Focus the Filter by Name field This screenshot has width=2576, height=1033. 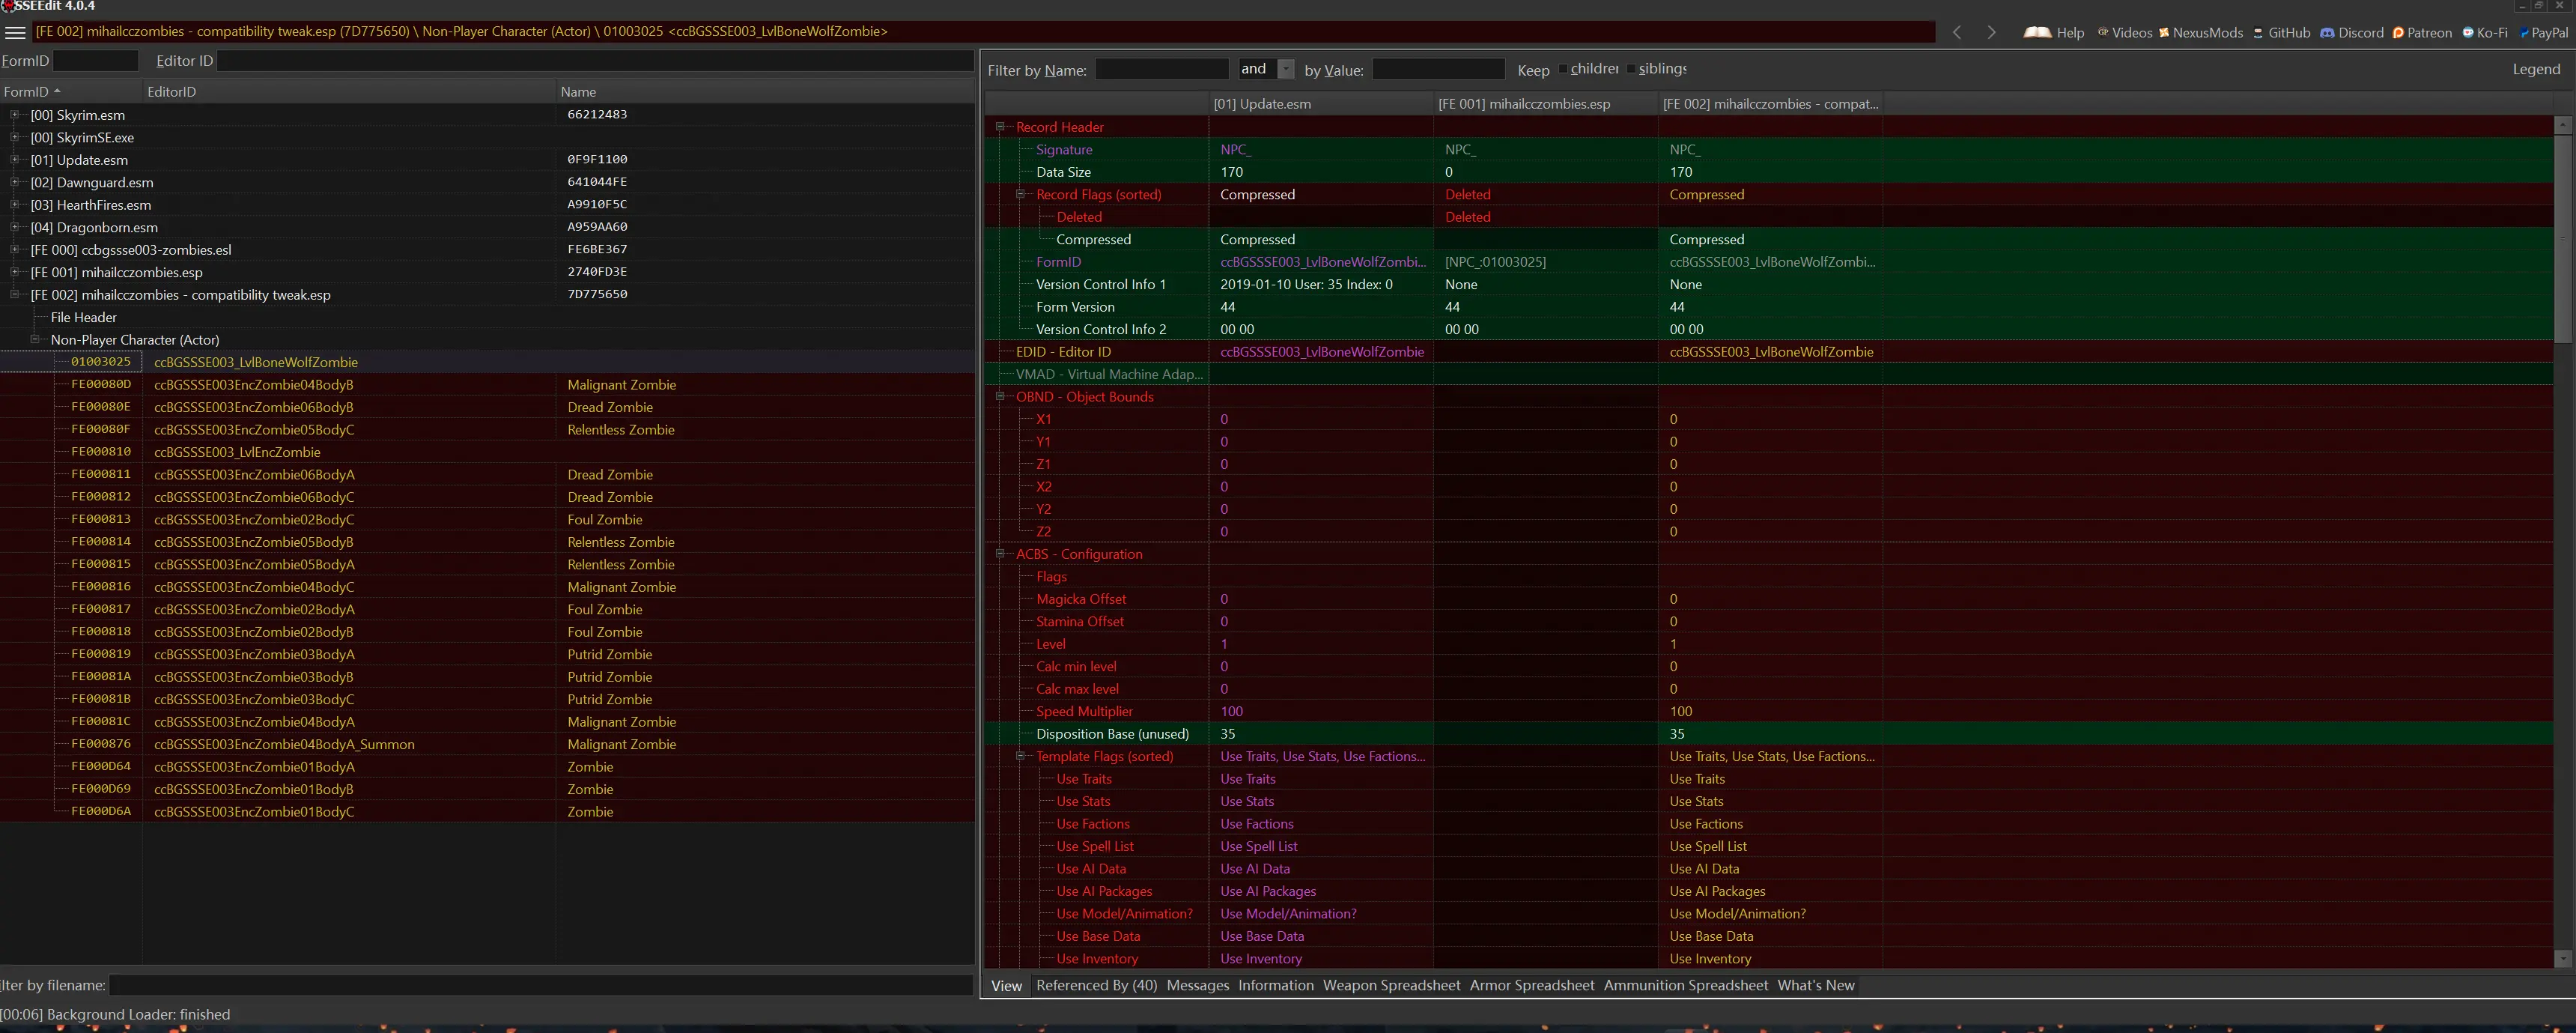click(x=1161, y=69)
